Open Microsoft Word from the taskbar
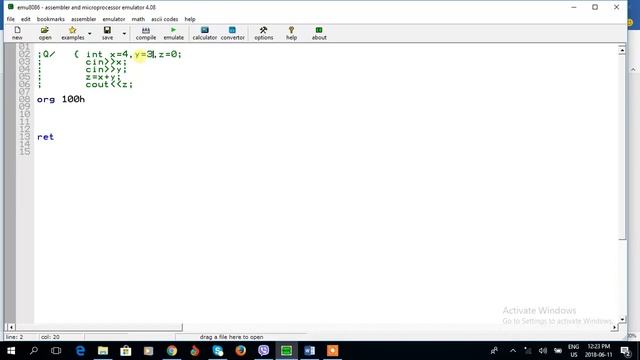Viewport: 640px width, 360px height. [309, 351]
